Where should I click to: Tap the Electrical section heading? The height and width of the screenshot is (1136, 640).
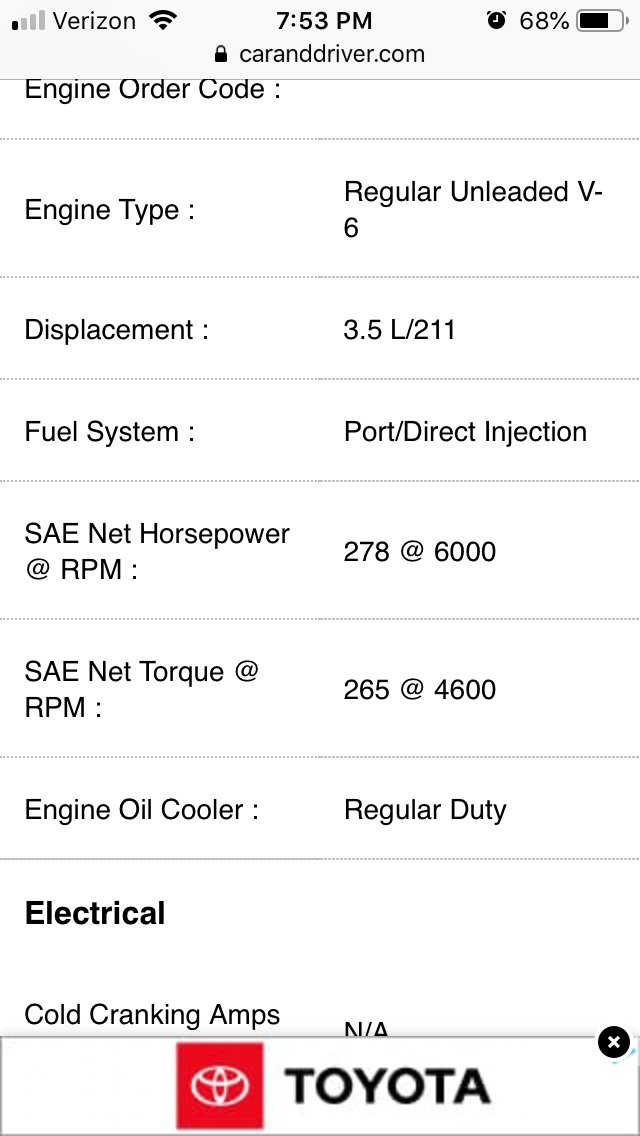click(x=95, y=913)
